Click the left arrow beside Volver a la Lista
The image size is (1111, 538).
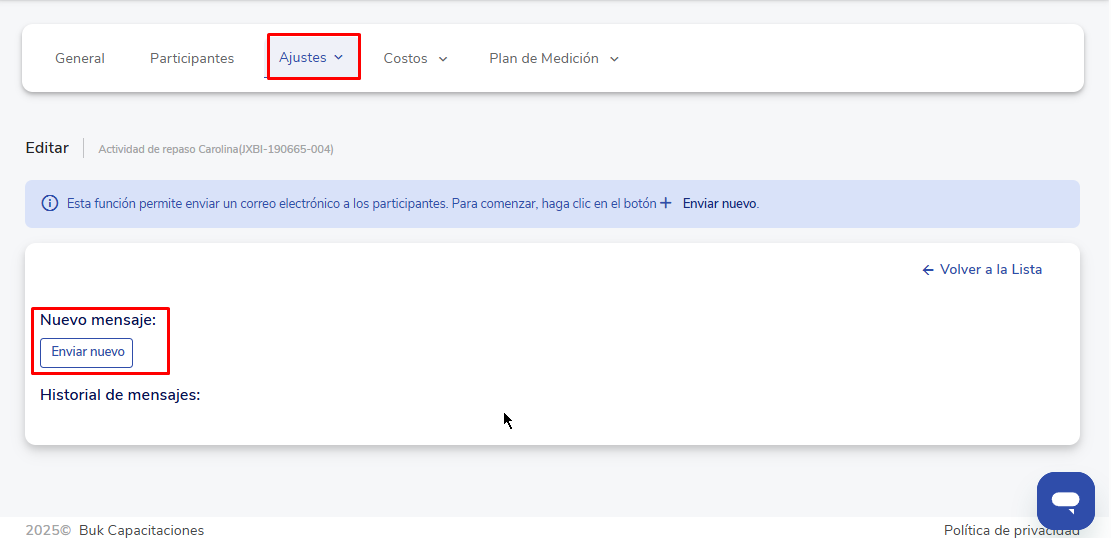point(927,270)
